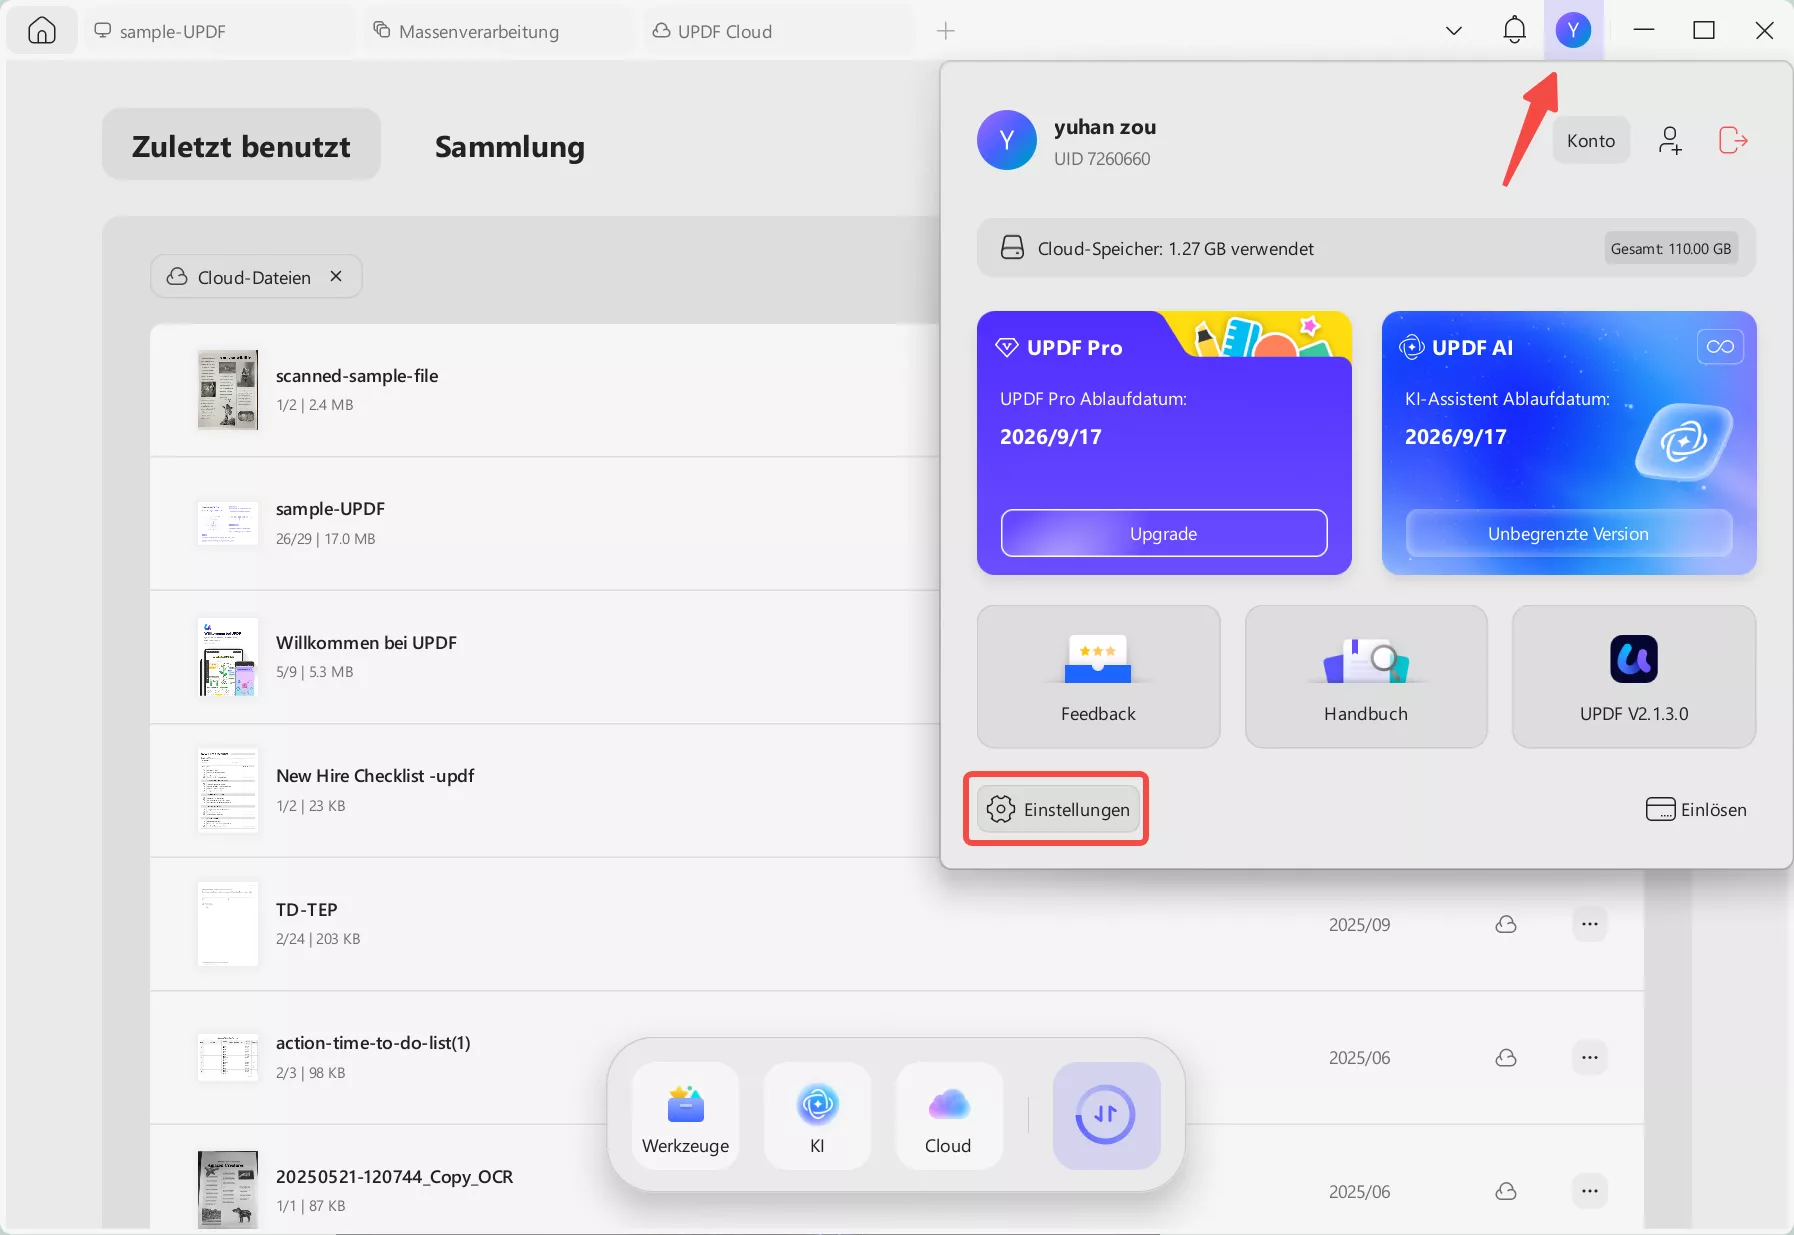Select the Sammlung tab
The width and height of the screenshot is (1794, 1235).
pos(510,146)
